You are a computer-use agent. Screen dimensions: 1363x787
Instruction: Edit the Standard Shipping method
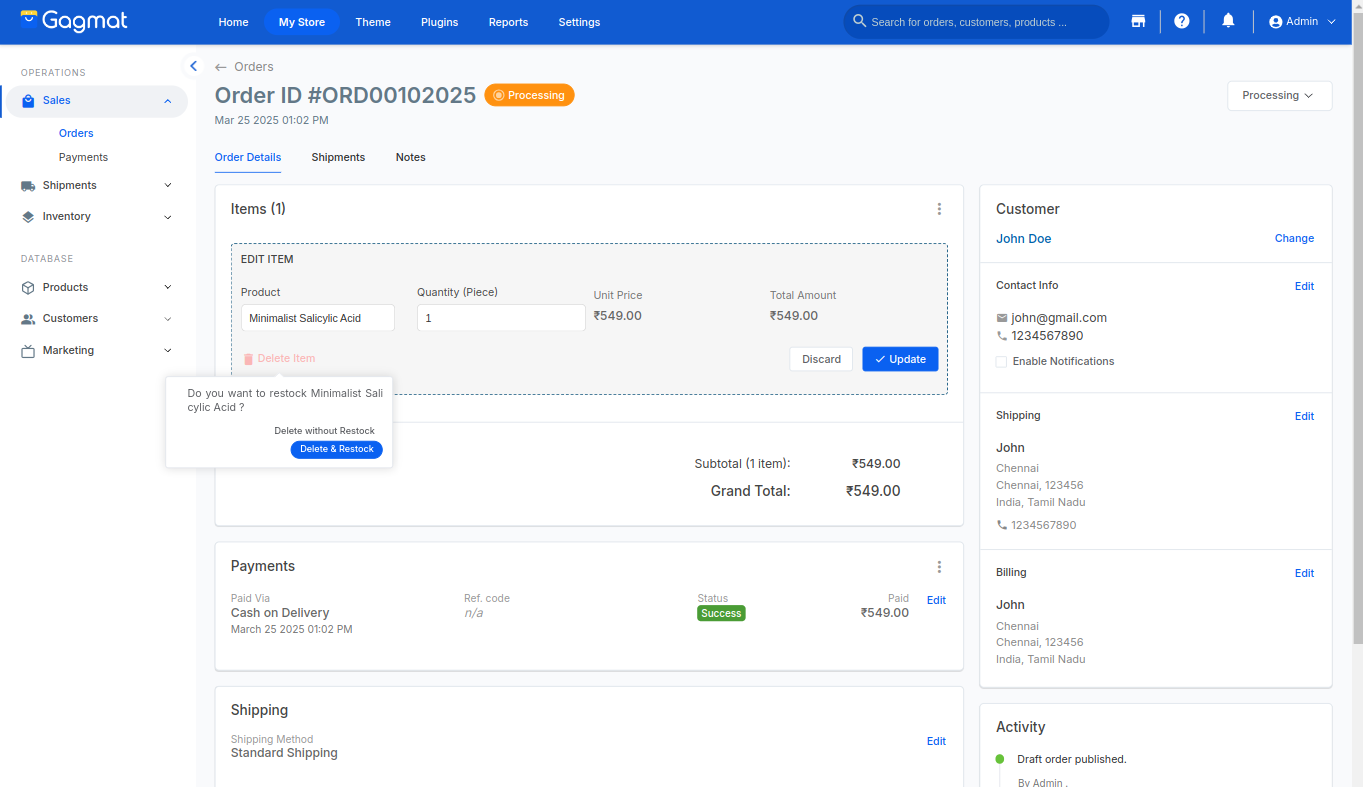pyautogui.click(x=936, y=742)
